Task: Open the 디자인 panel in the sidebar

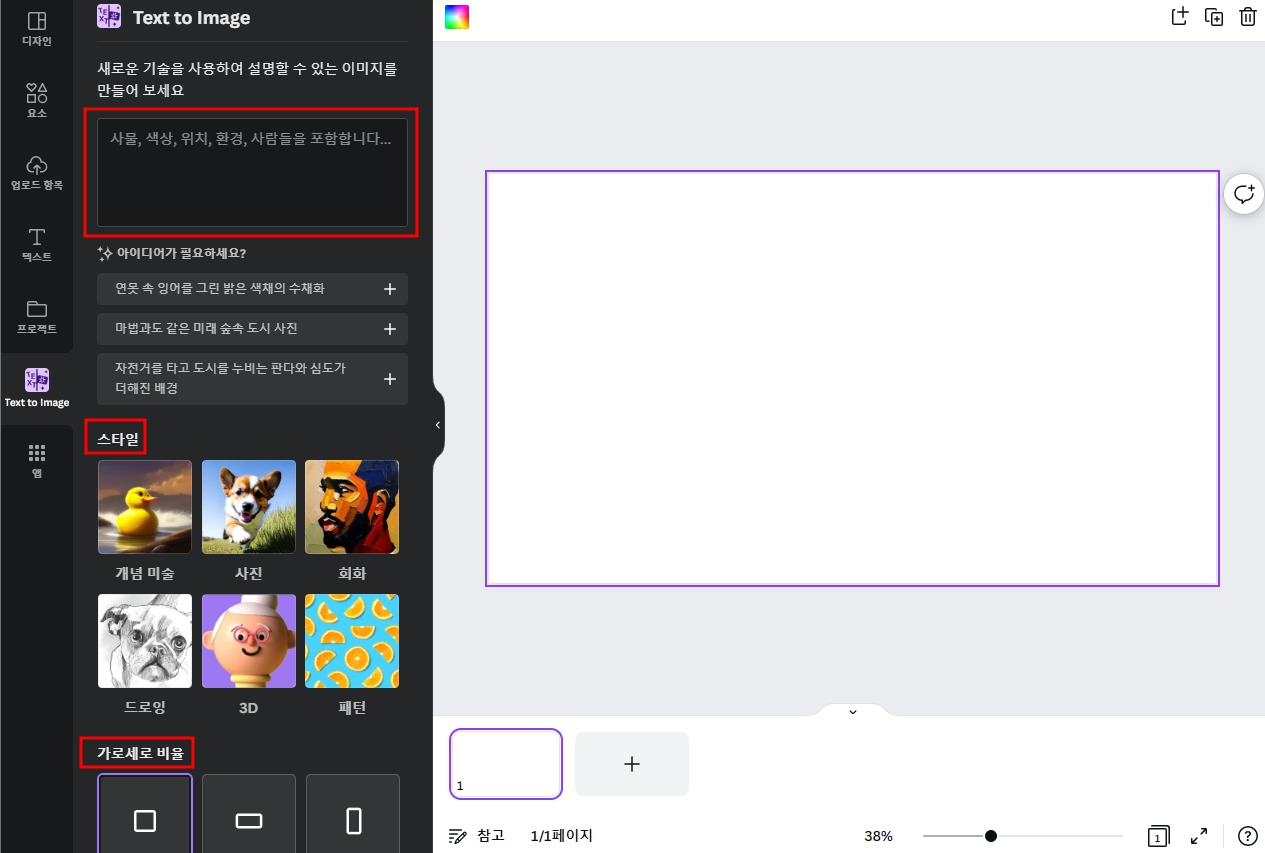Action: pos(37,30)
